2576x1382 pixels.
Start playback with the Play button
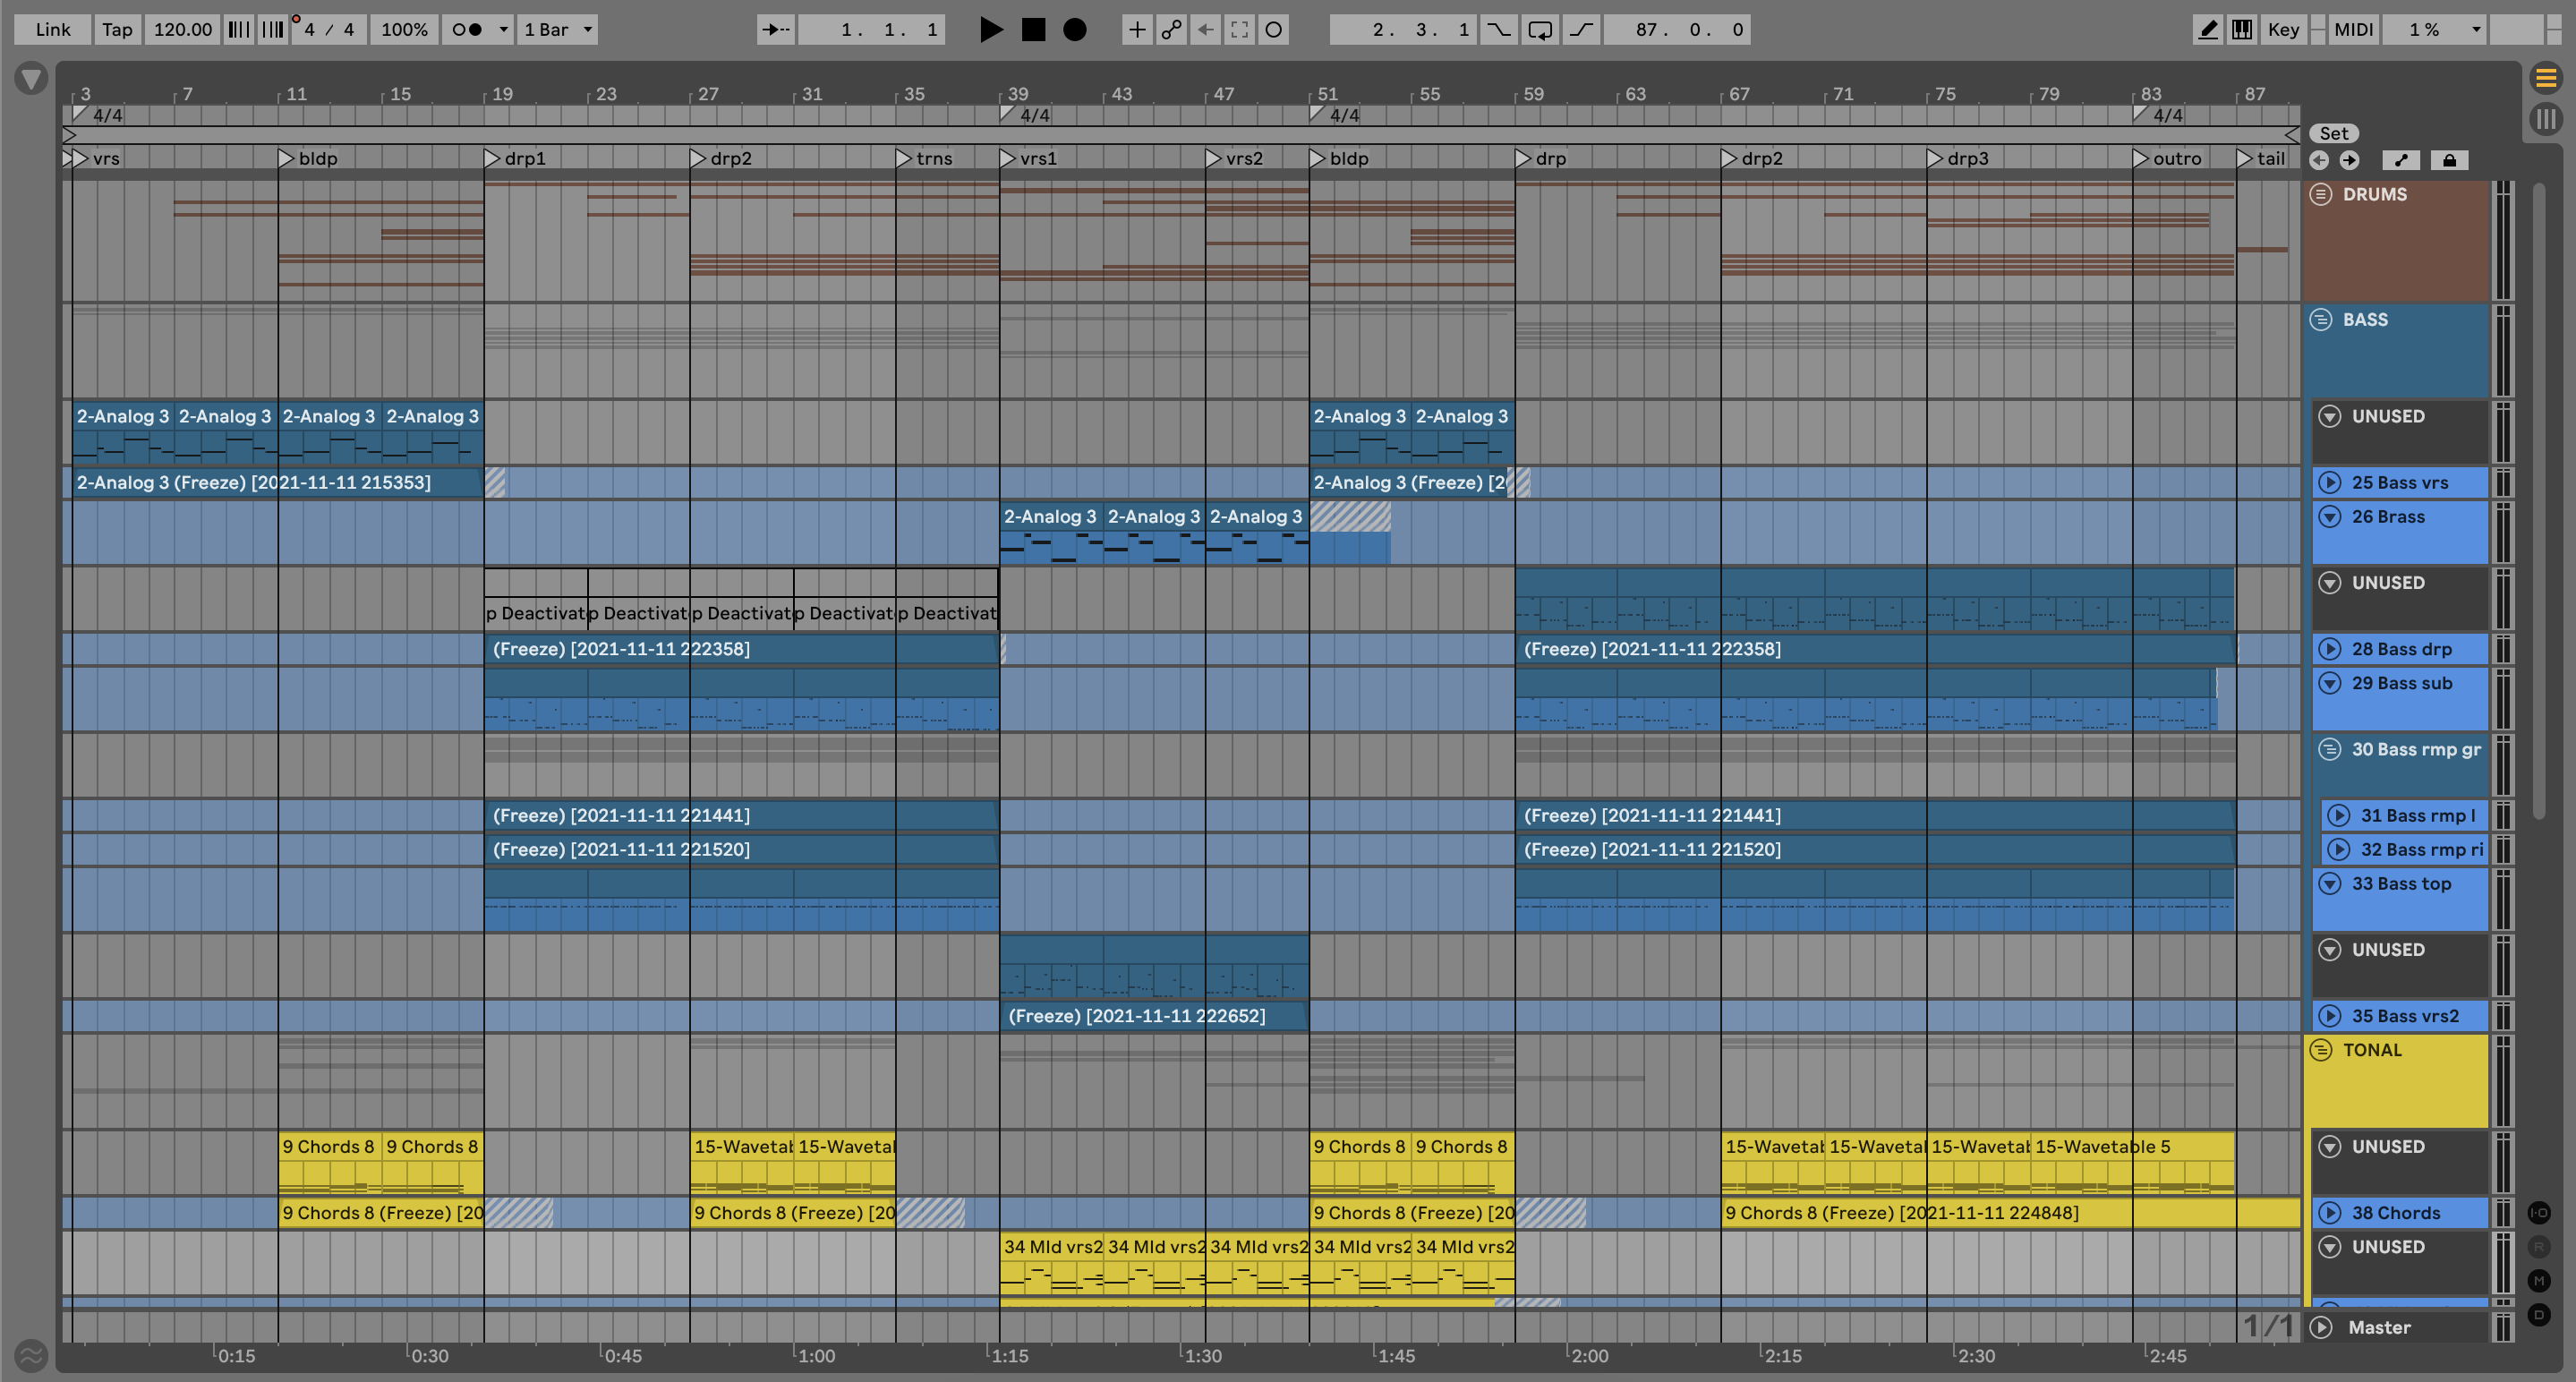[991, 30]
